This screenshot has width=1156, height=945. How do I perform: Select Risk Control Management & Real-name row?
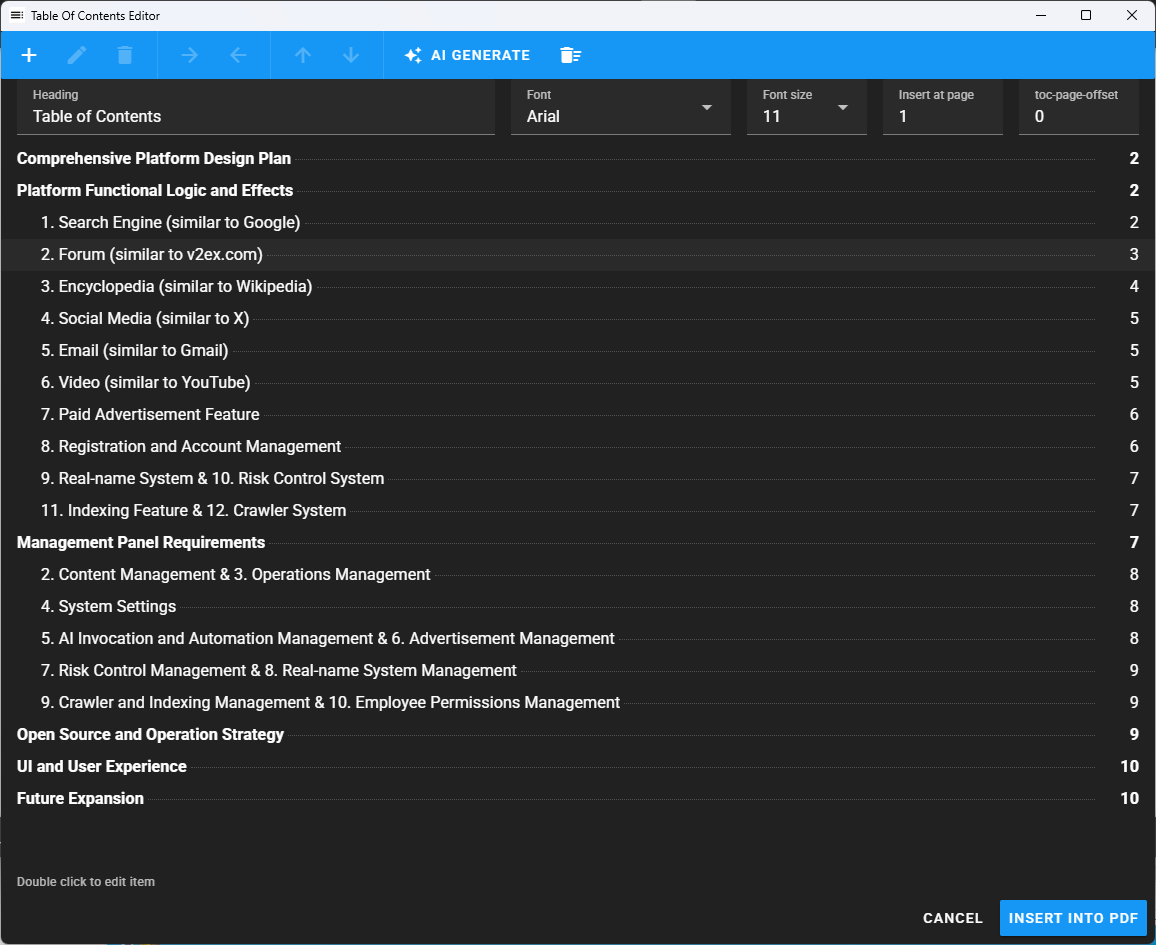pyautogui.click(x=578, y=670)
